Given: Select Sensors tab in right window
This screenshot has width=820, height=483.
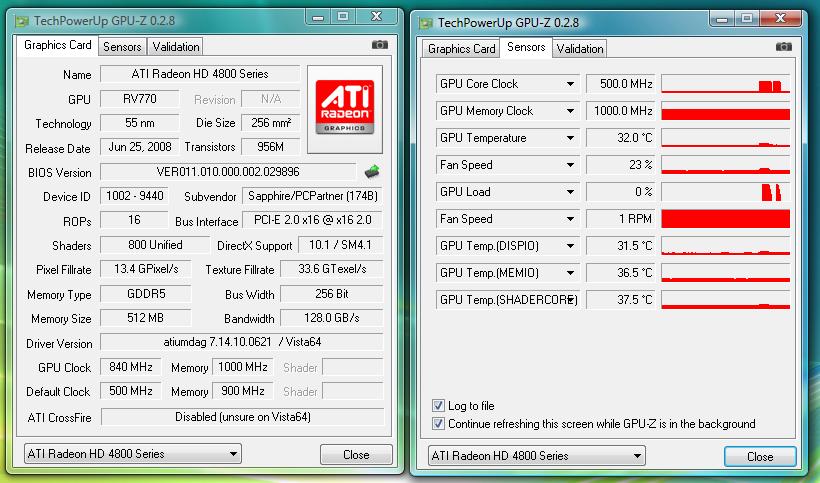Looking at the screenshot, I should pos(526,47).
